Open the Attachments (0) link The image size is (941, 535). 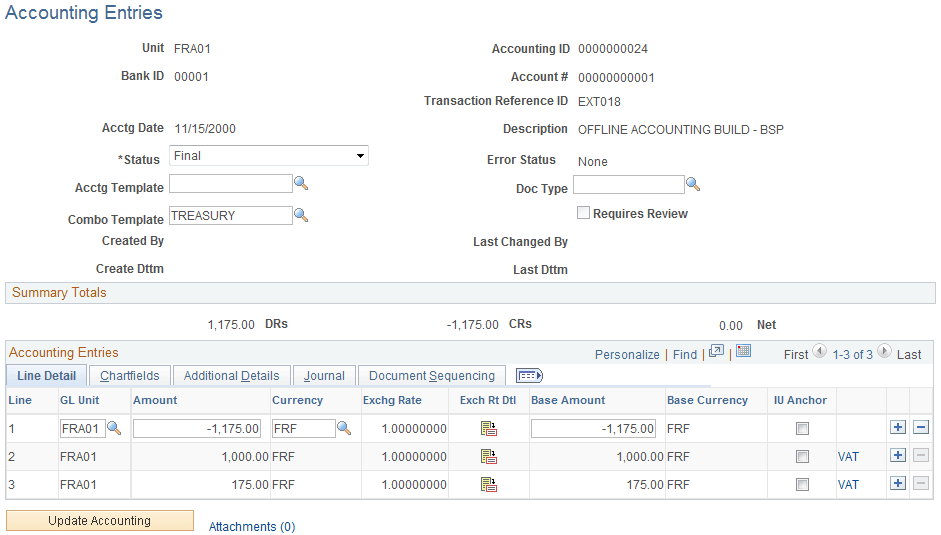[x=252, y=527]
